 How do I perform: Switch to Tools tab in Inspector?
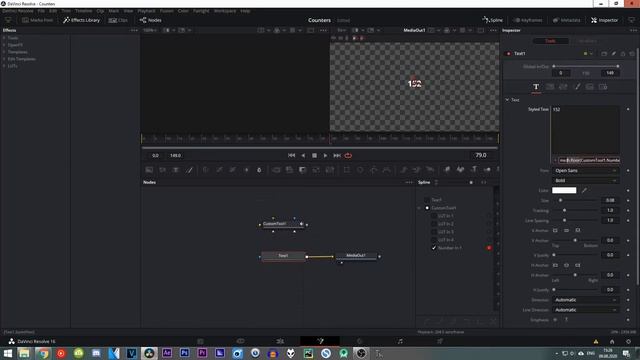click(x=551, y=41)
